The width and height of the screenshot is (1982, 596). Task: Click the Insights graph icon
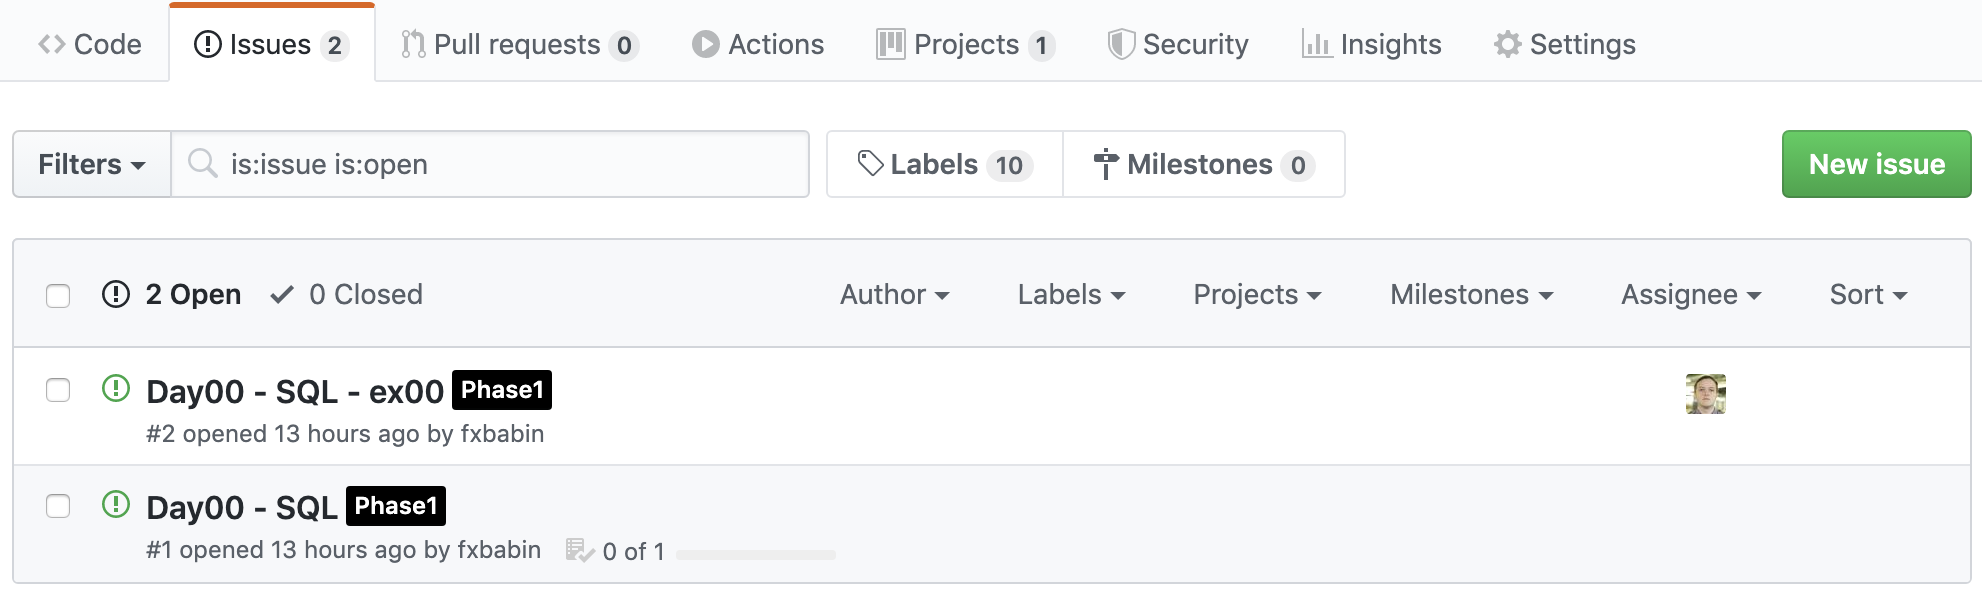[x=1316, y=45]
